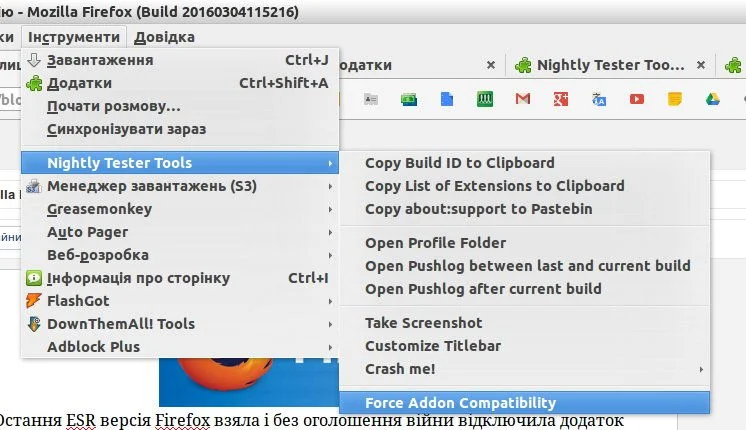Click the green puzzle icon next to Додатки

tap(34, 83)
